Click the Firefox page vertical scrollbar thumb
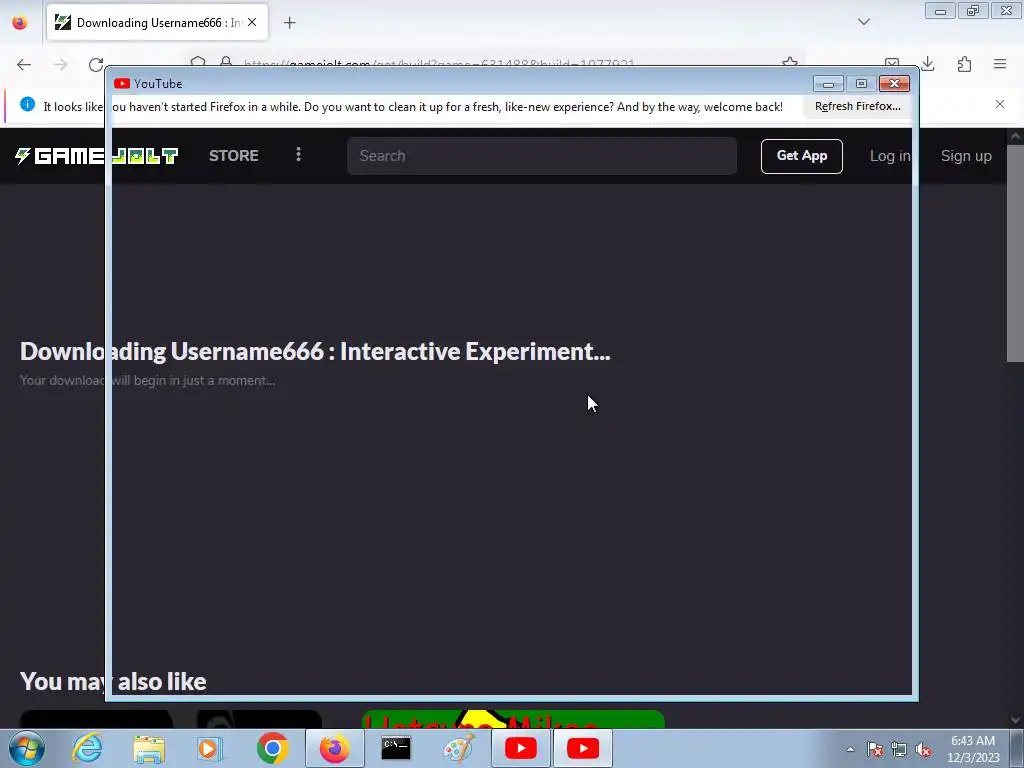The width and height of the screenshot is (1024, 768). pos(1015,253)
